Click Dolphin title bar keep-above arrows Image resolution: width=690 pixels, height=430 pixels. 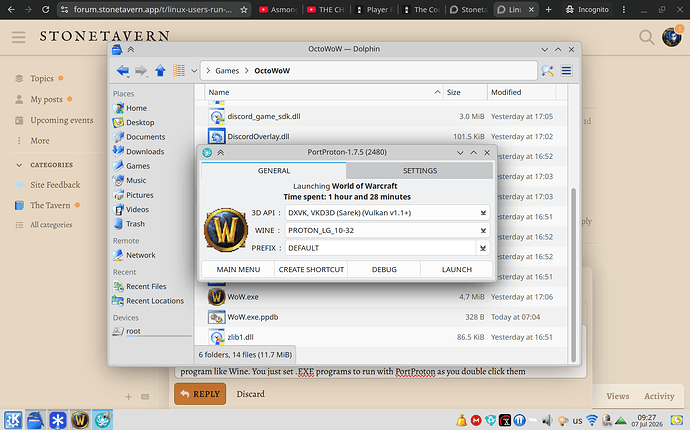click(131, 49)
